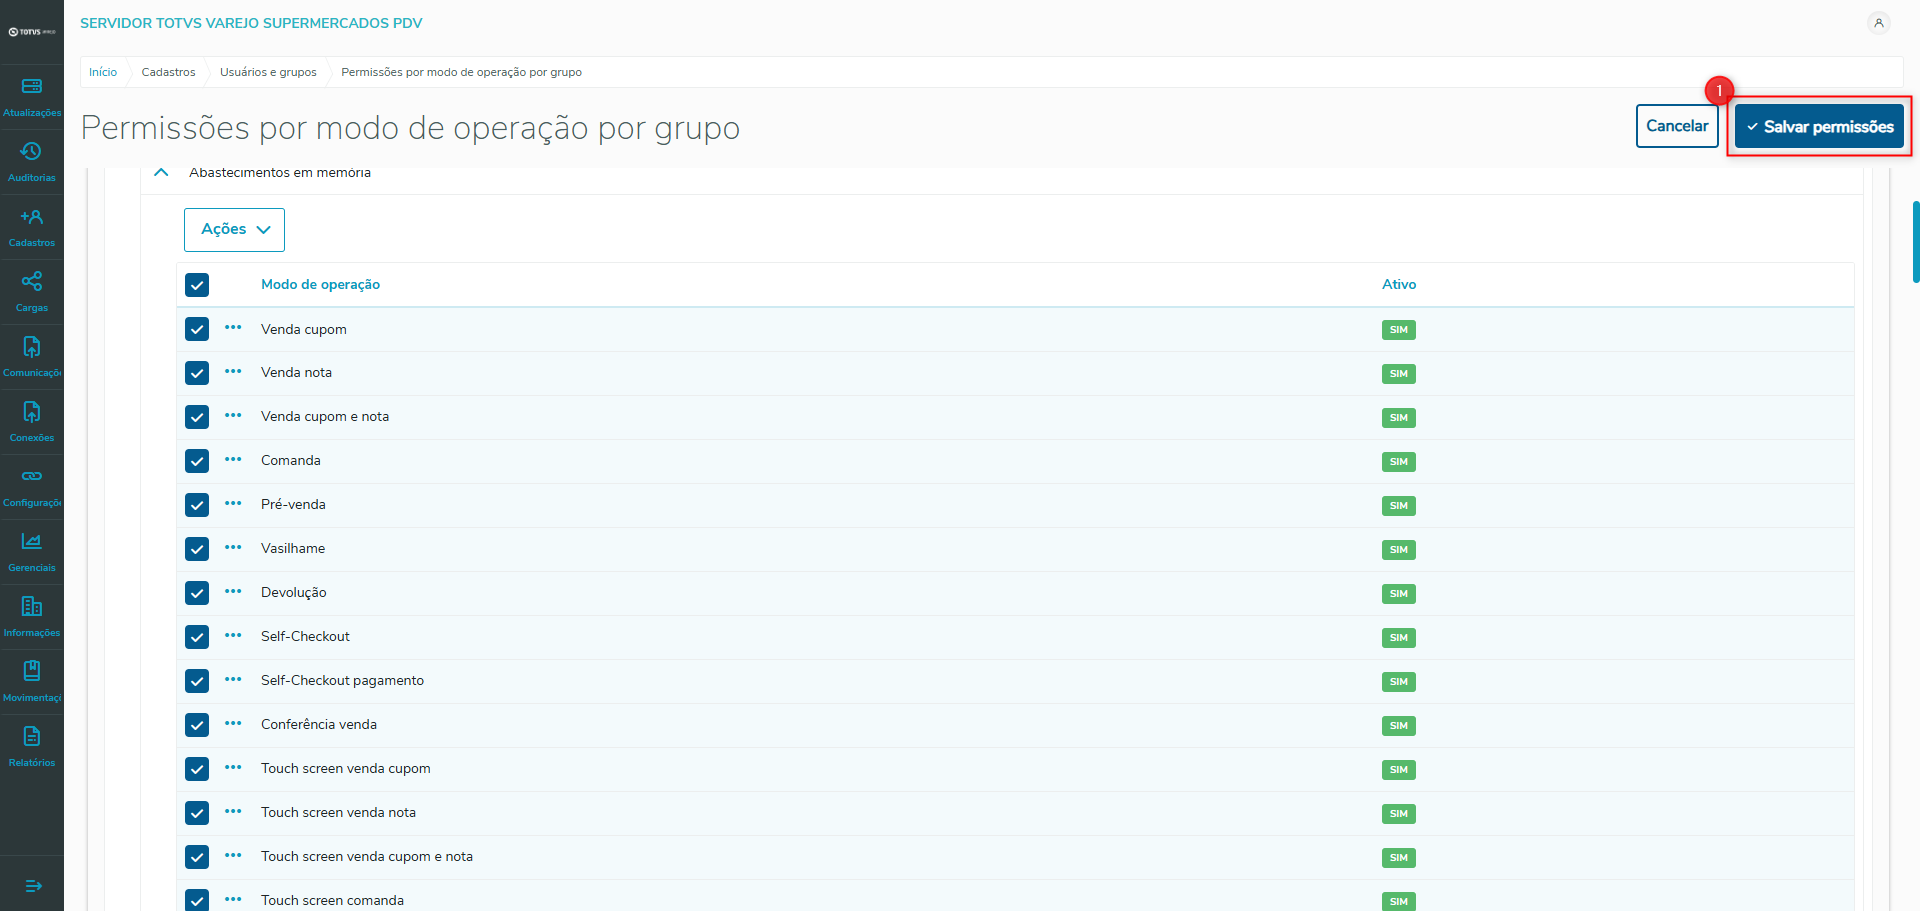Navigate to Usuários e grupos breadcrumb
The height and width of the screenshot is (911, 1920).
coord(268,72)
